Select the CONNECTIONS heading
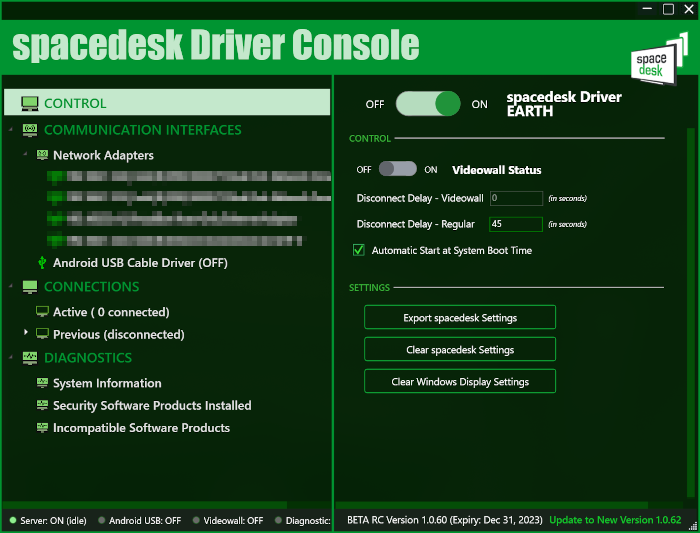This screenshot has width=700, height=533. click(92, 287)
